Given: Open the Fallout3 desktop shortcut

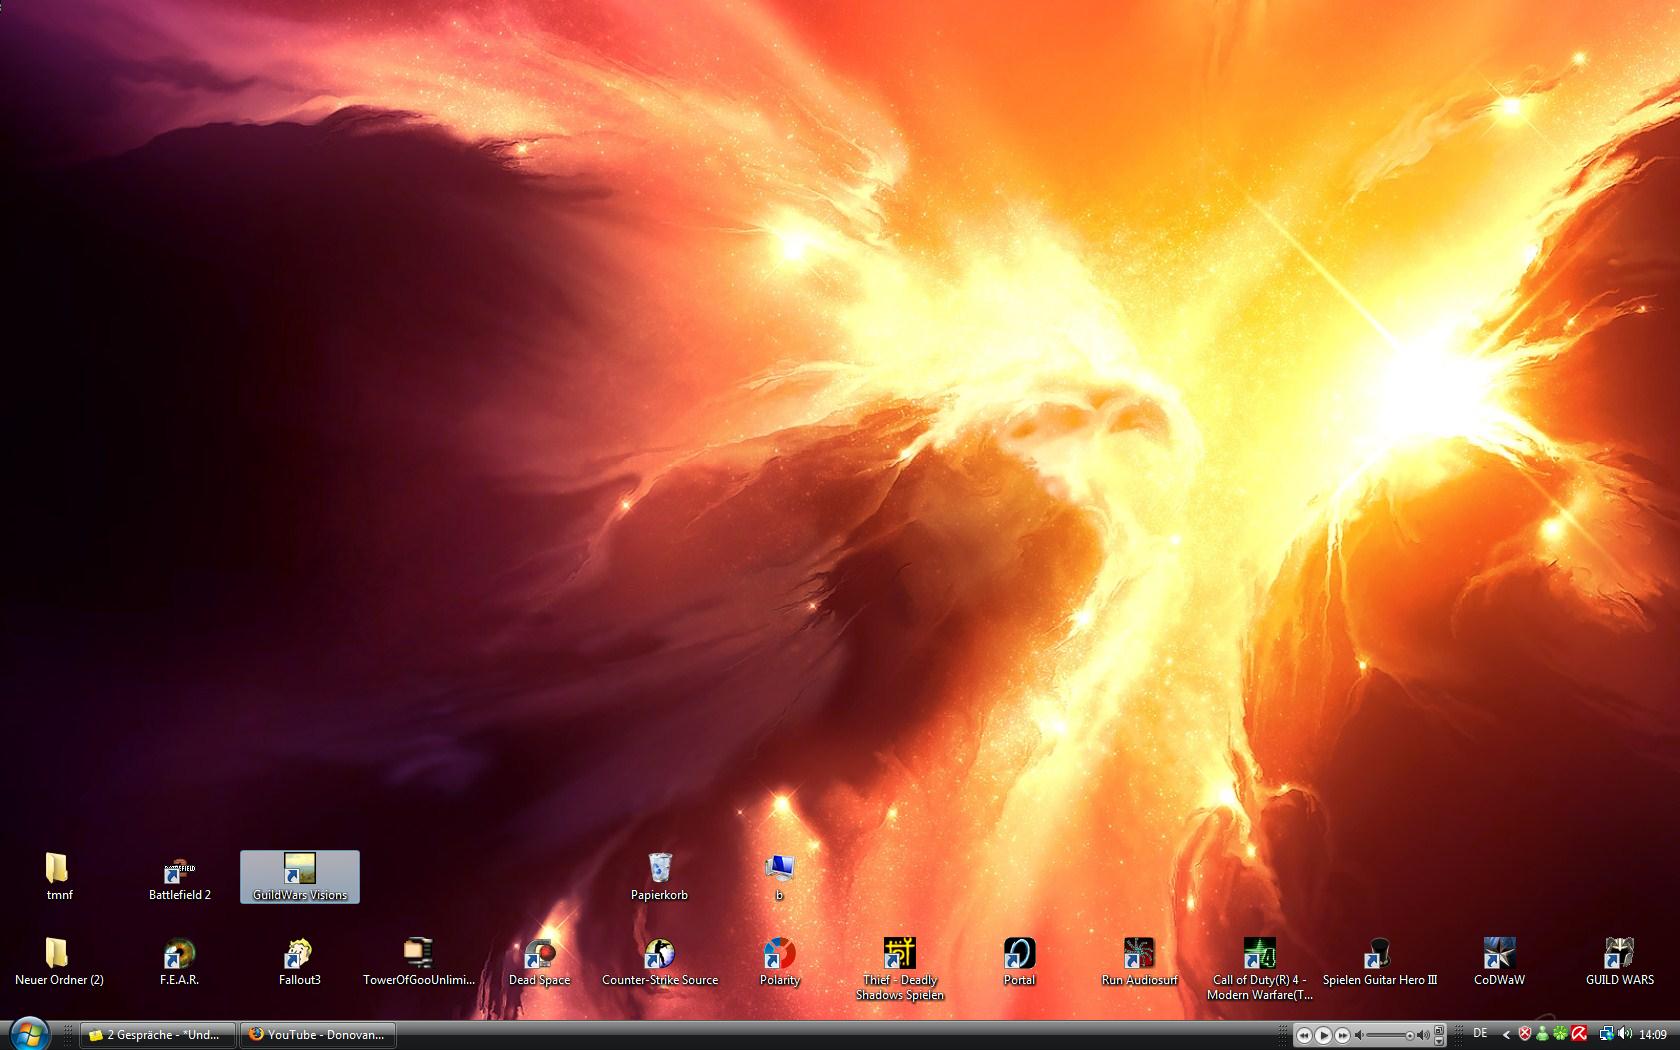Looking at the screenshot, I should pyautogui.click(x=299, y=955).
